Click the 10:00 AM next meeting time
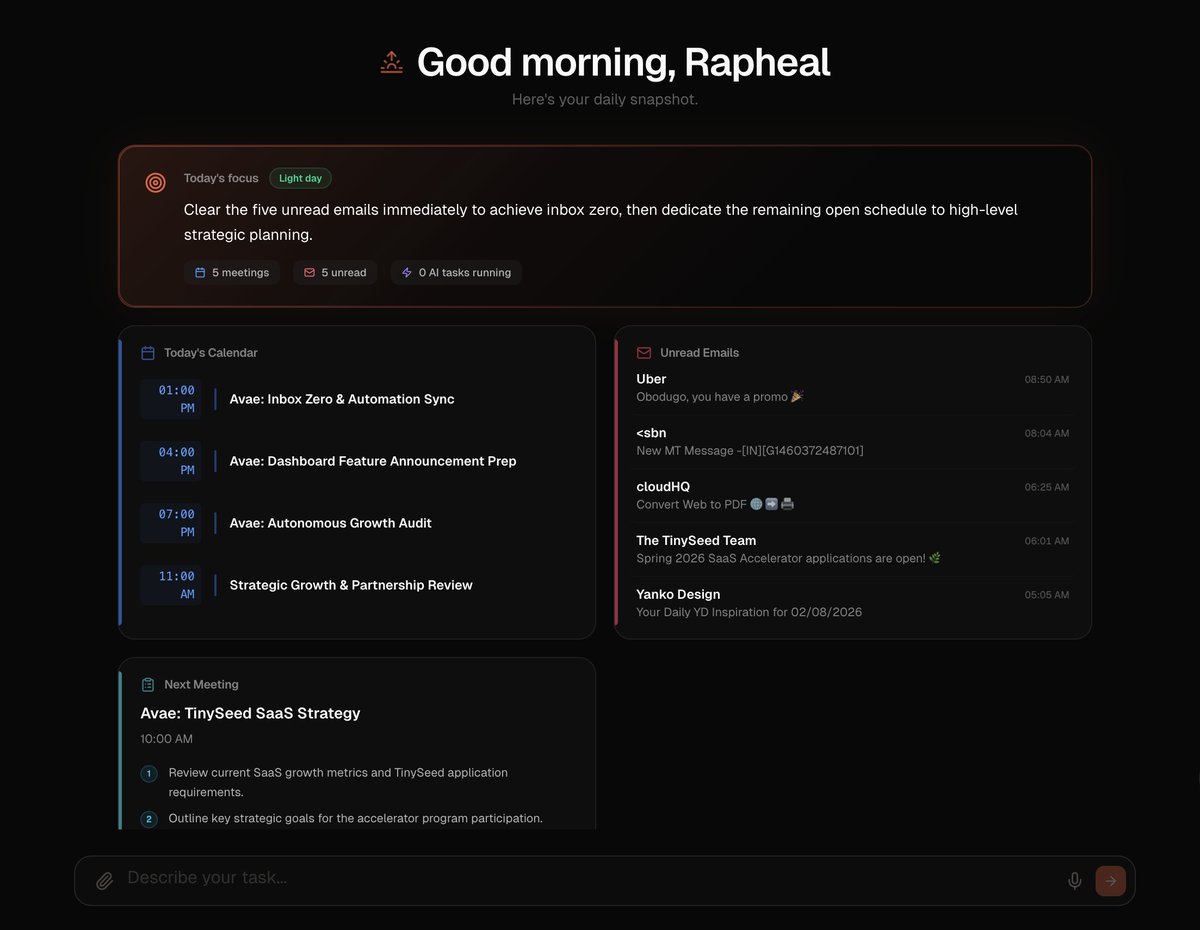The height and width of the screenshot is (930, 1200). (x=167, y=739)
